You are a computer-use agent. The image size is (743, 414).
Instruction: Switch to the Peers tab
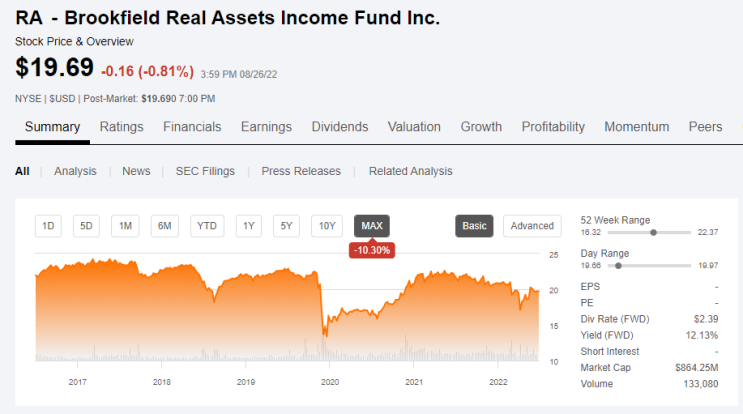[705, 127]
